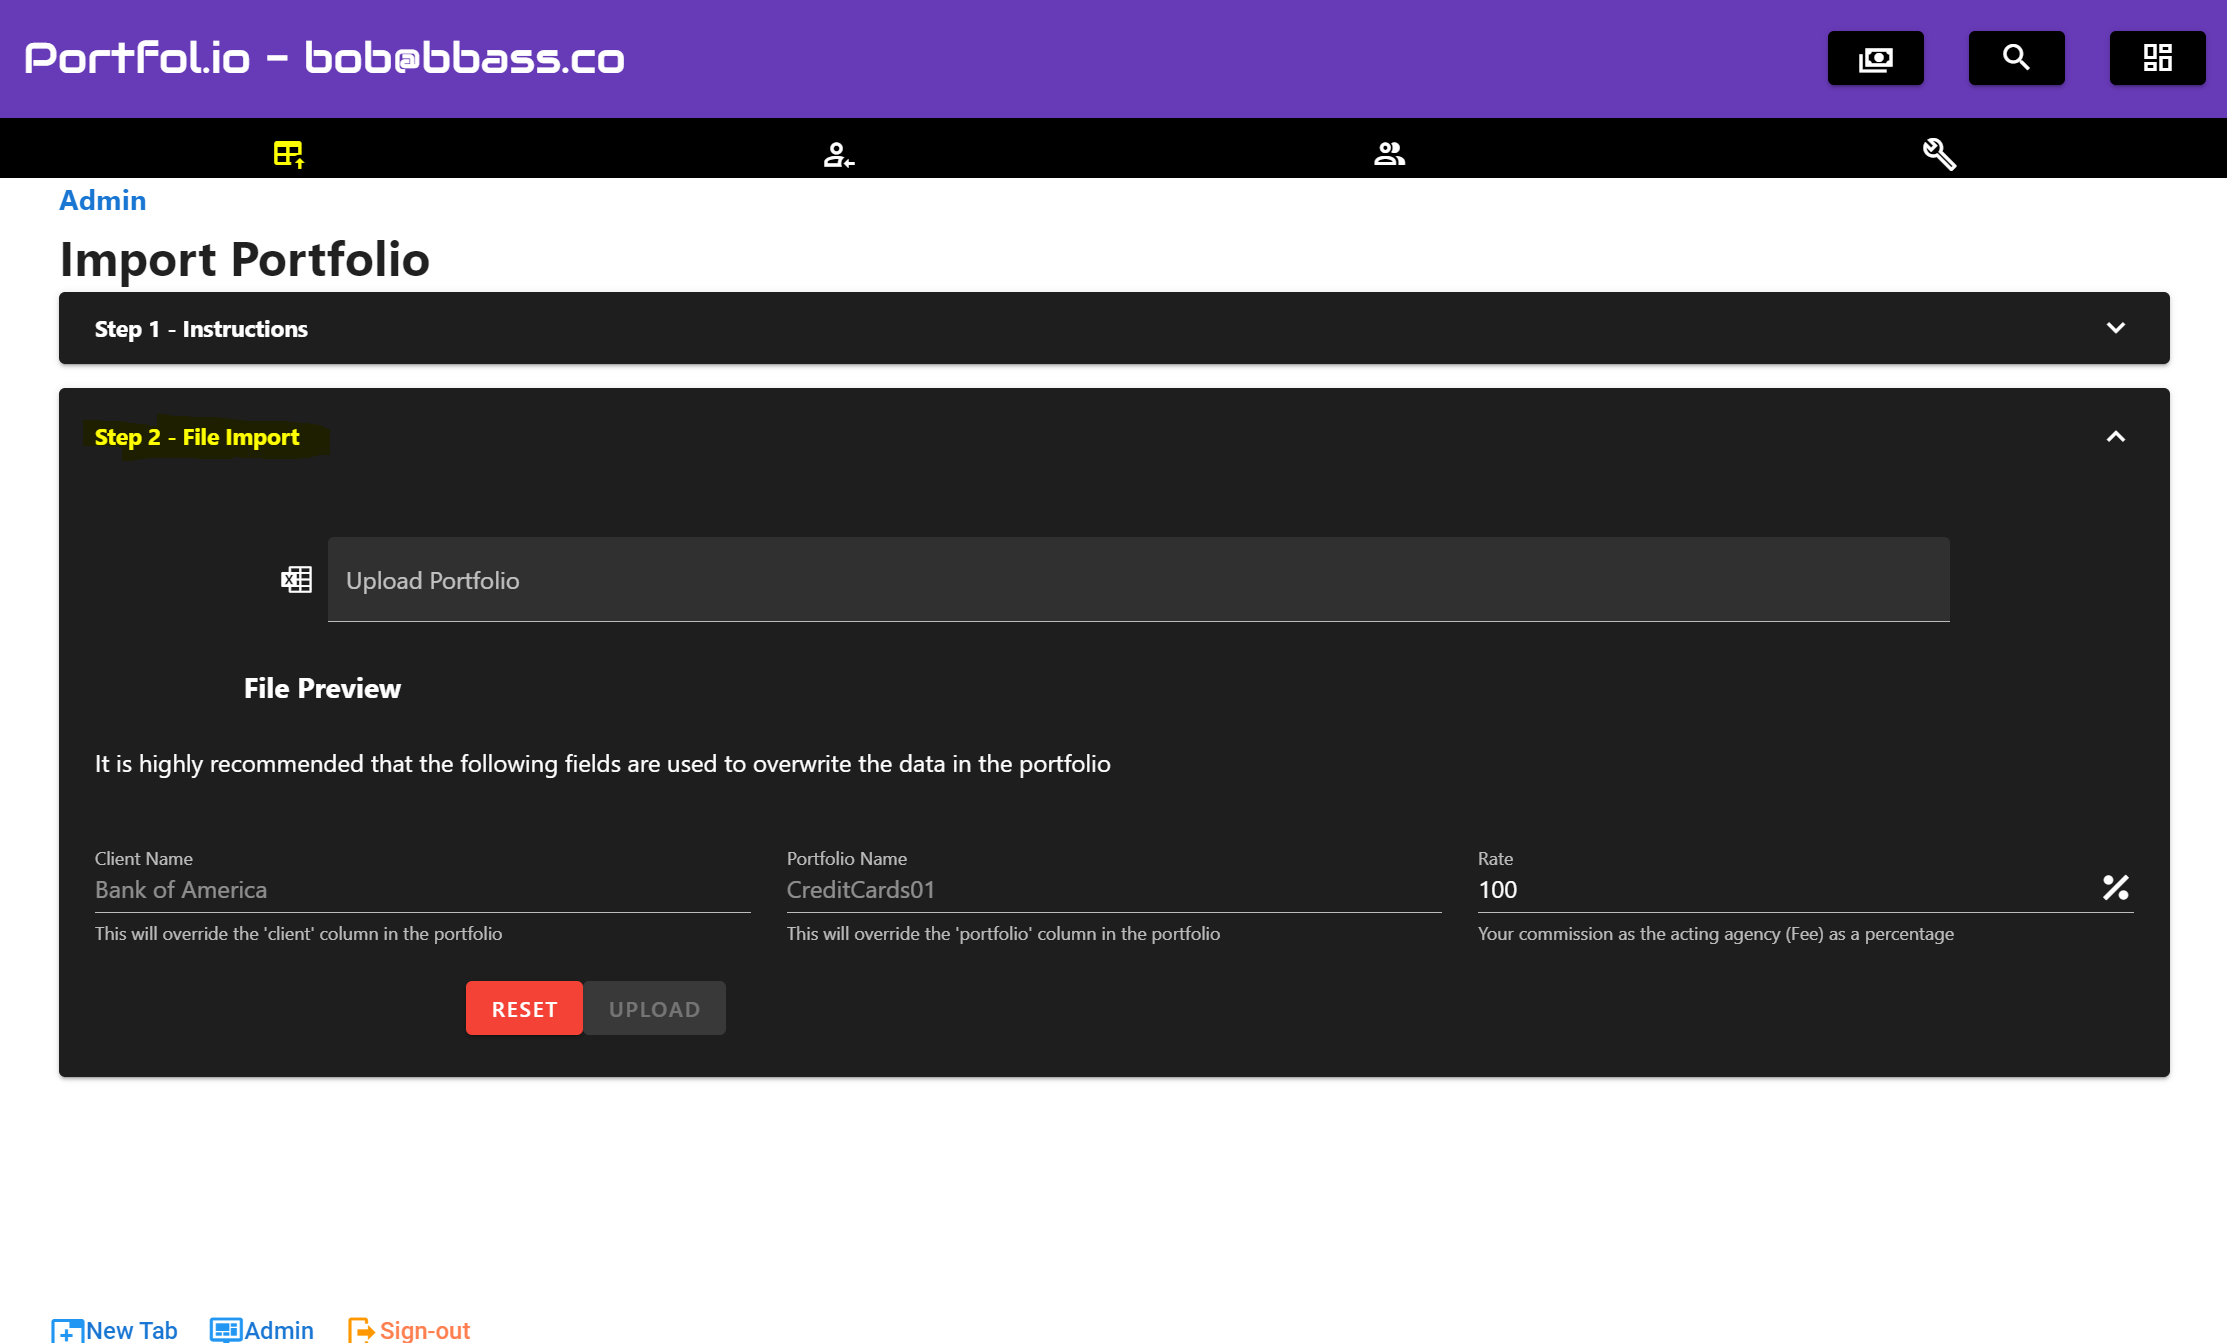Click the Upload Portfolio file field
Screen dimensions: 2227x1343
(1138, 580)
